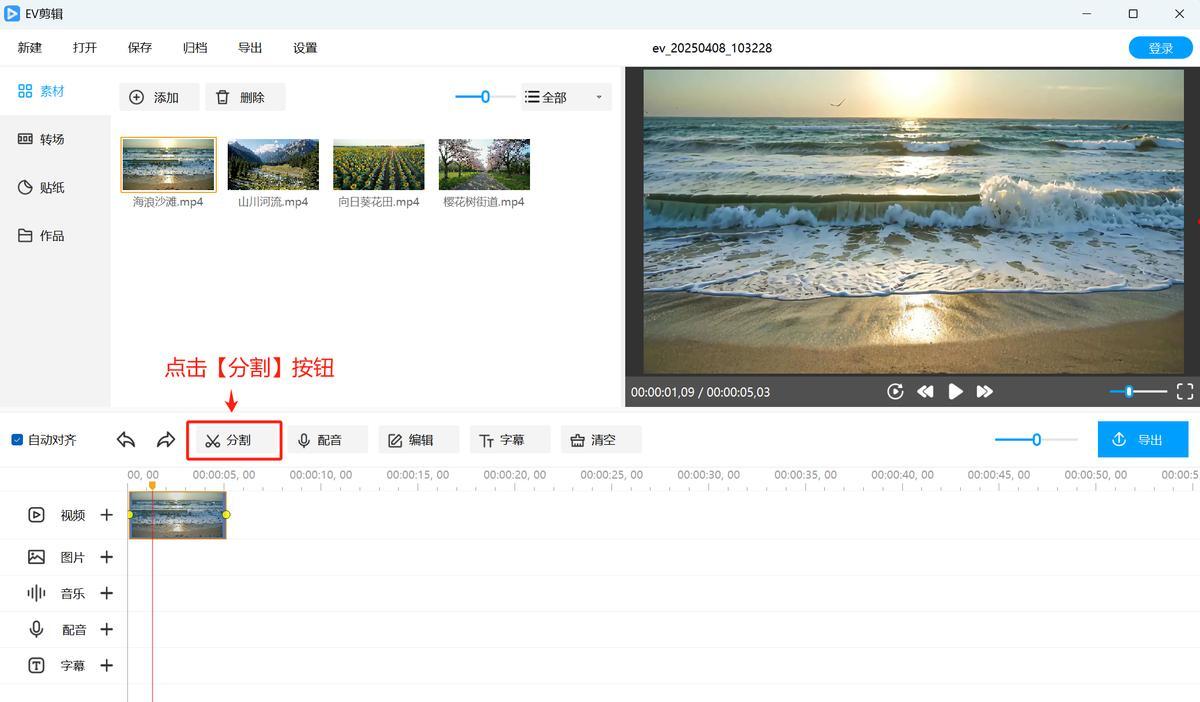Viewport: 1200px width, 702px height.
Task: Click the 添加 add material button
Action: [x=159, y=97]
